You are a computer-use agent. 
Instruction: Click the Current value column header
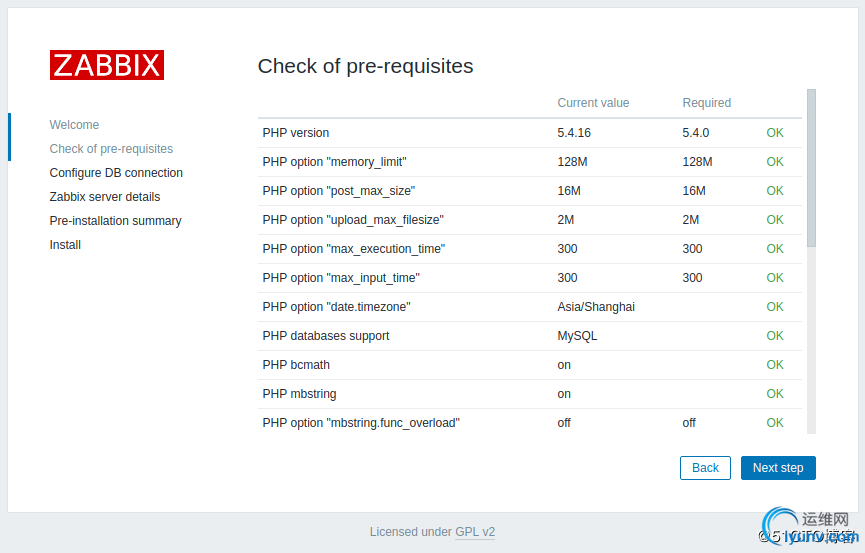[593, 103]
